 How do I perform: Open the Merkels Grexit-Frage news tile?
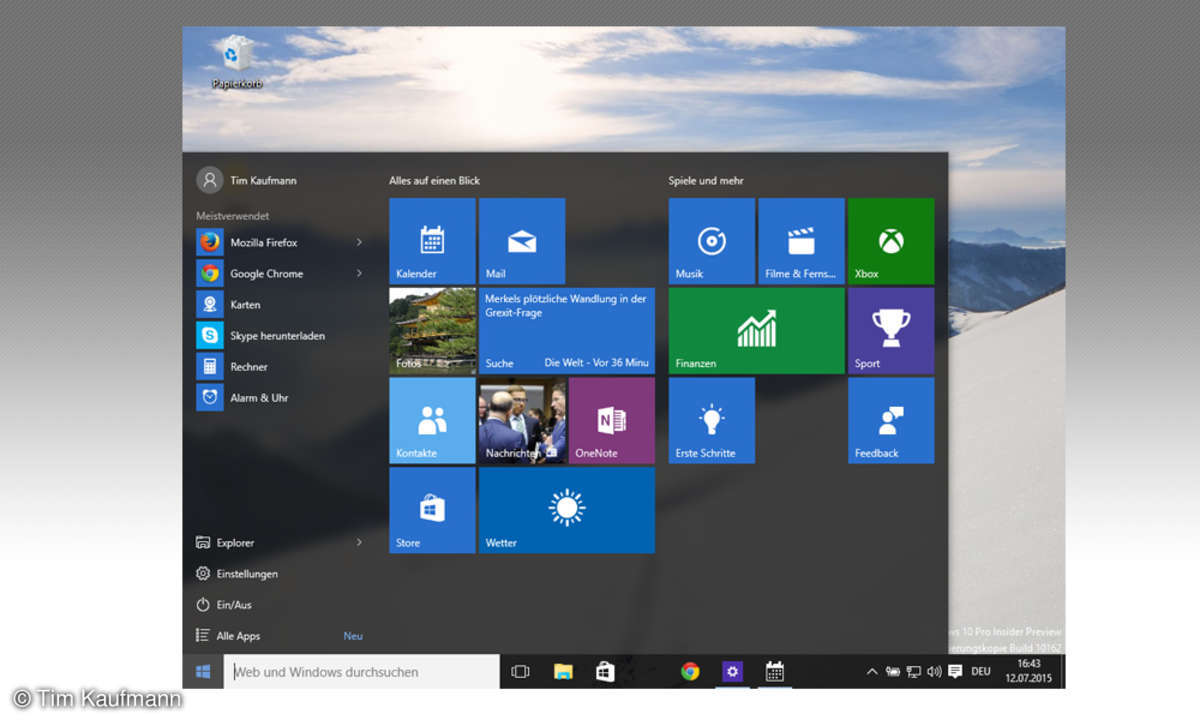point(567,331)
